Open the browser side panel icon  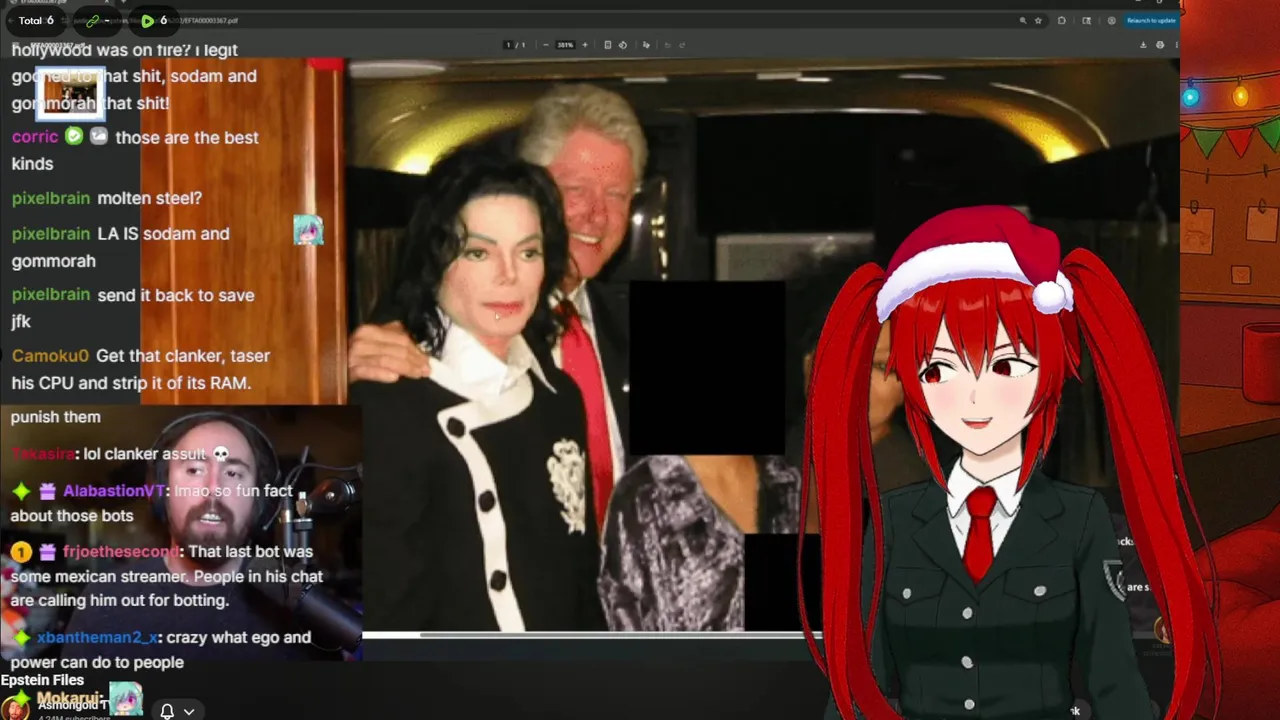click(x=1088, y=20)
